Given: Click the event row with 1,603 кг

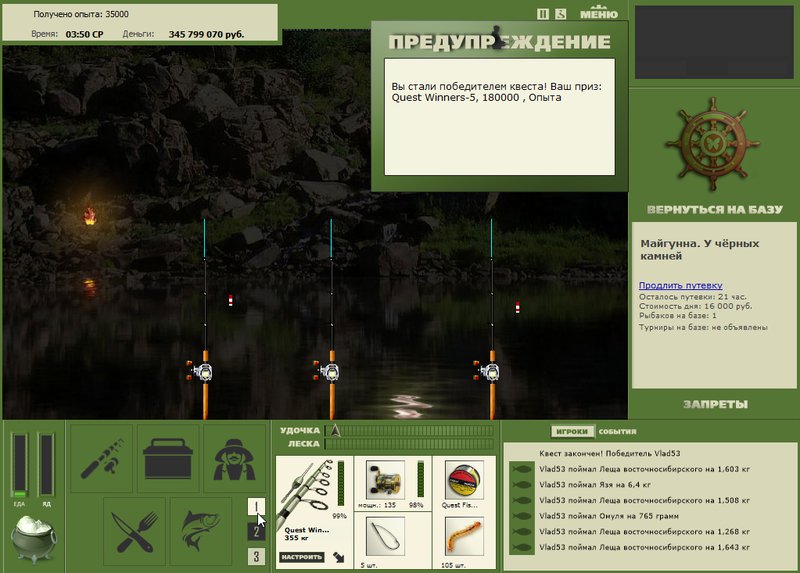Looking at the screenshot, I should pyautogui.click(x=644, y=469).
